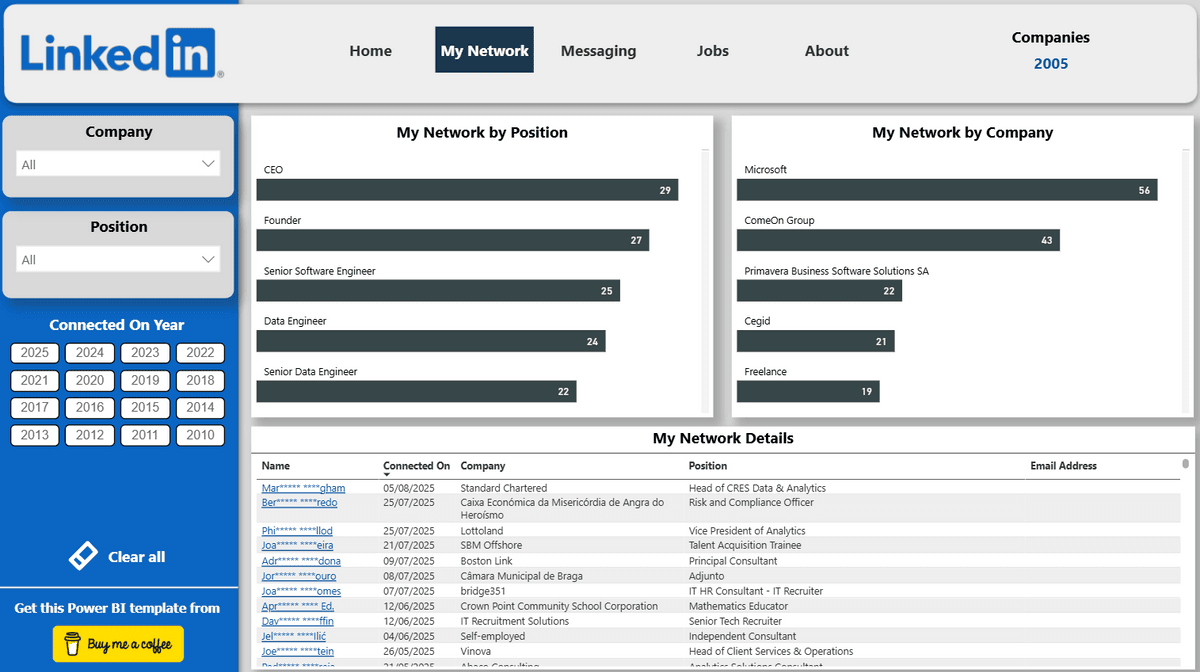Select the Primavera Business Software Solutions bar
Screen dimensions: 1200x672
click(x=819, y=291)
